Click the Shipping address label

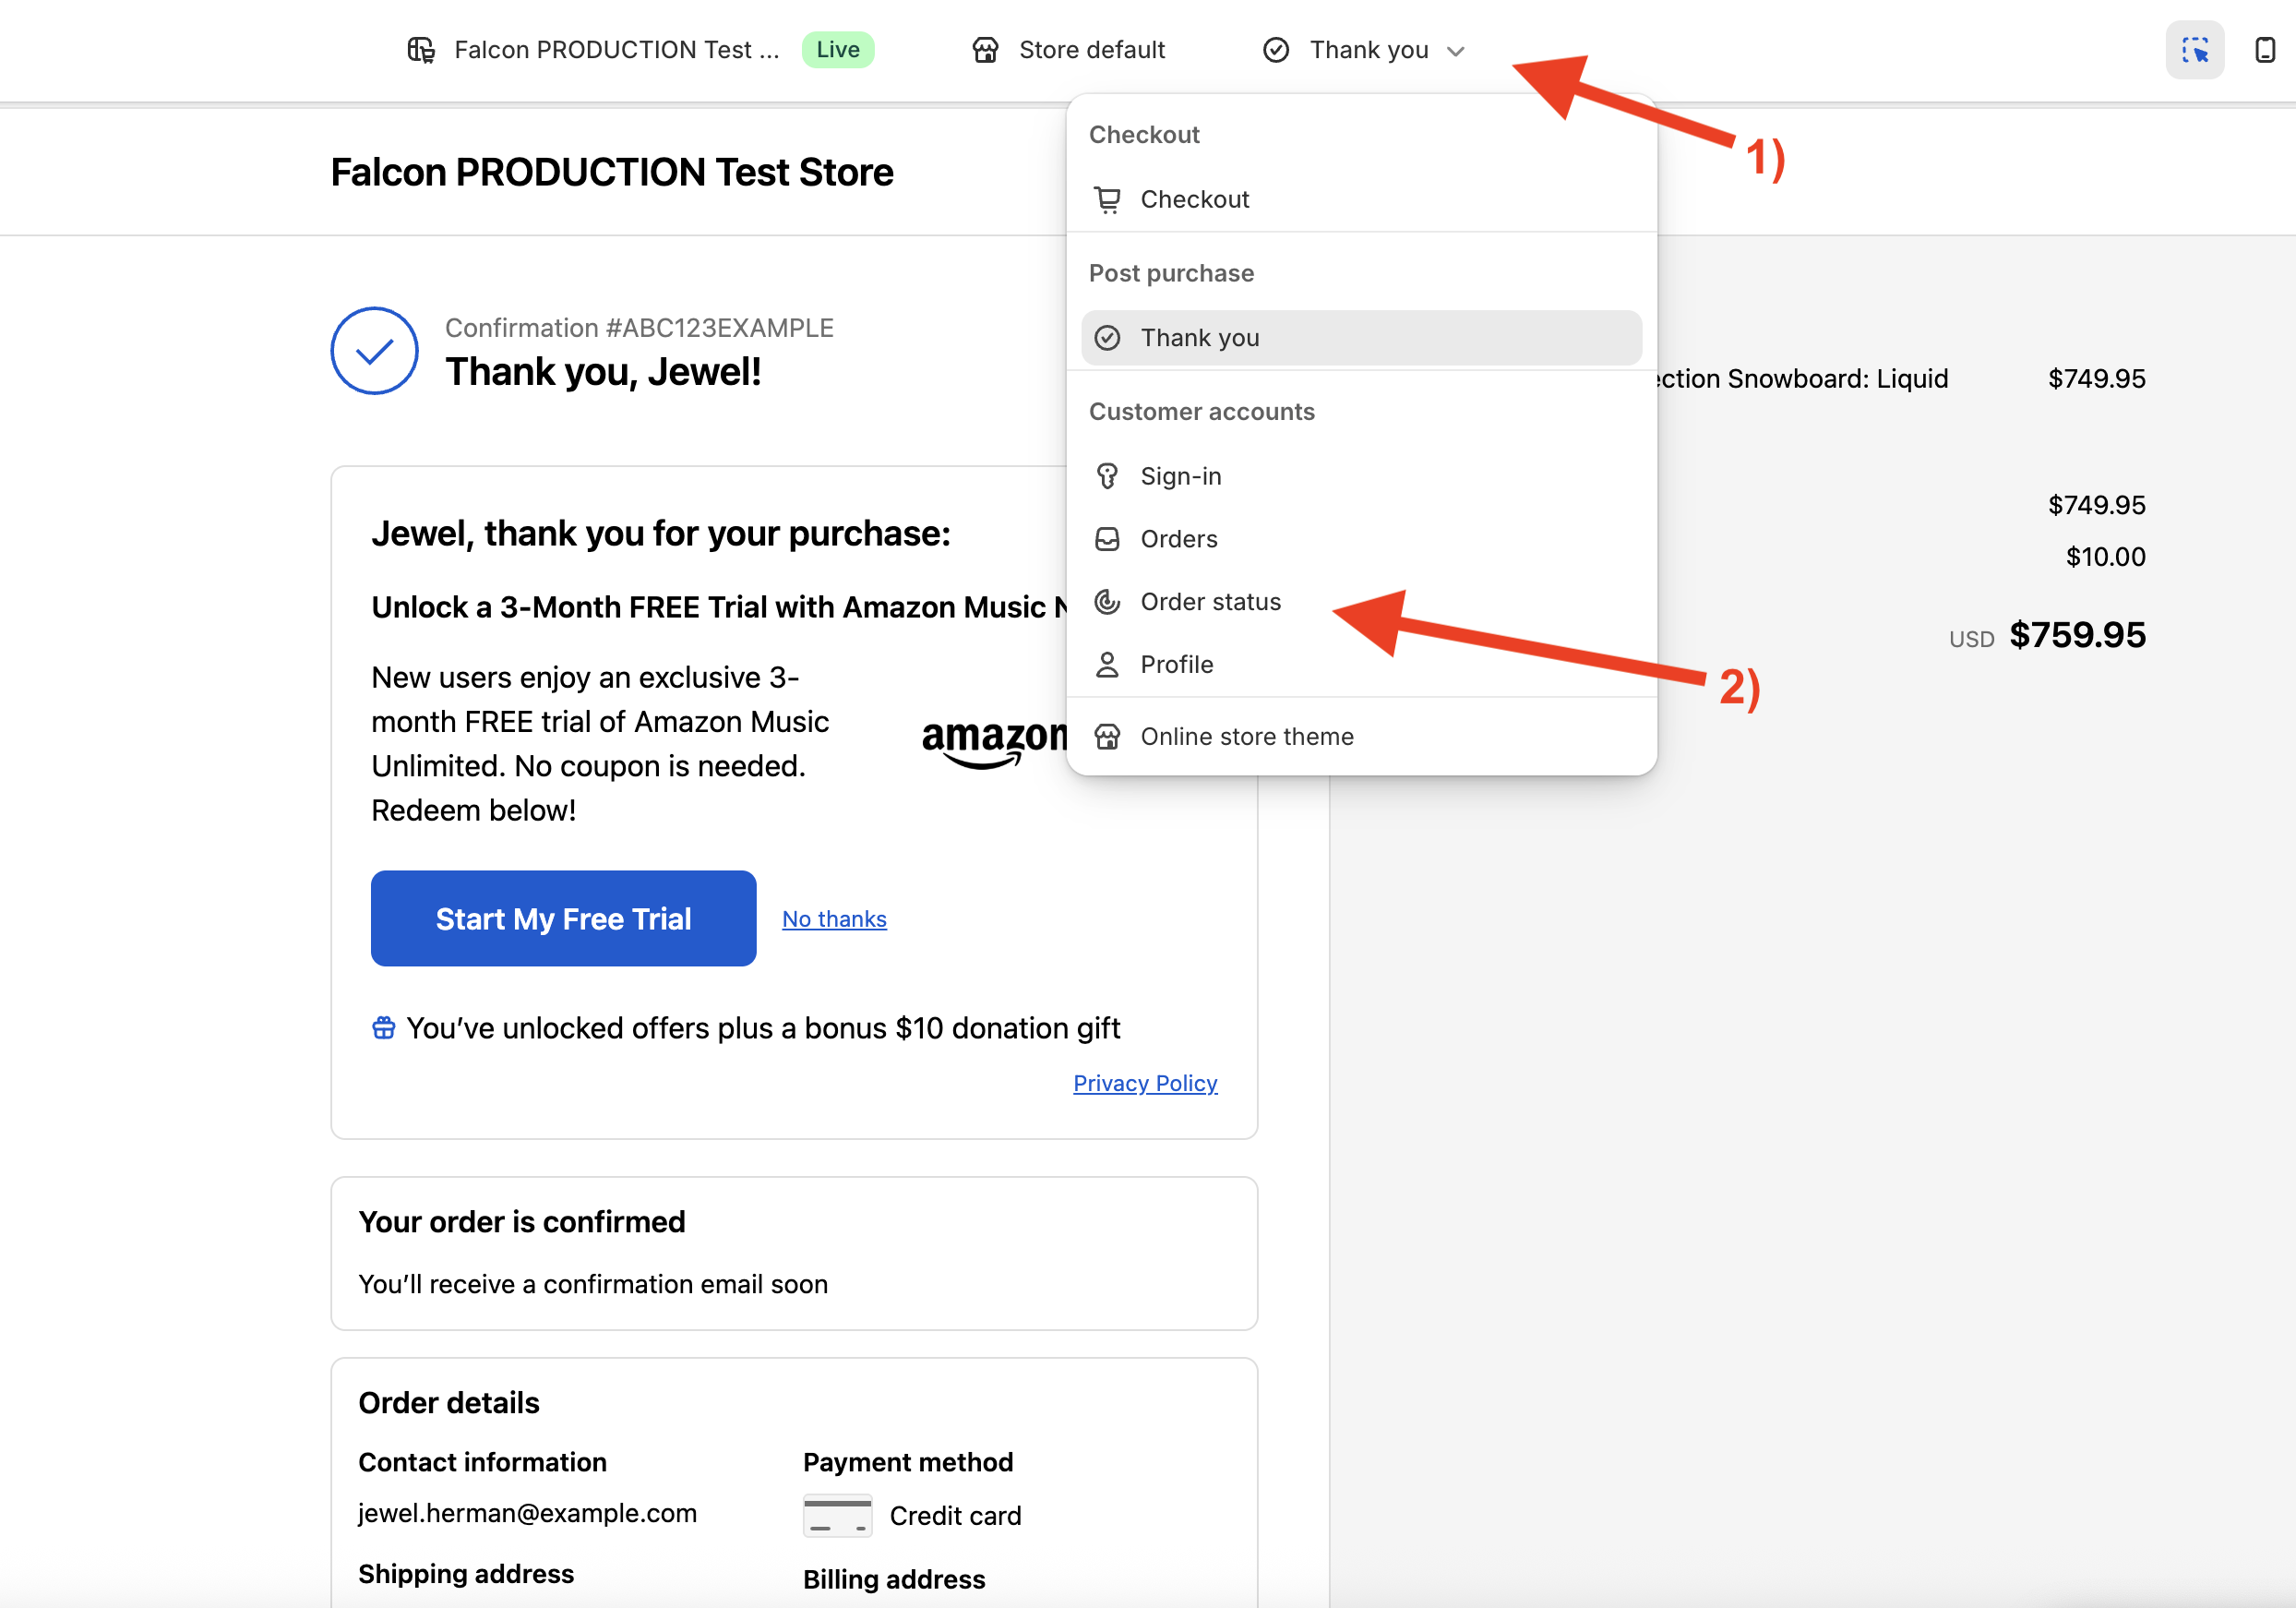click(466, 1574)
